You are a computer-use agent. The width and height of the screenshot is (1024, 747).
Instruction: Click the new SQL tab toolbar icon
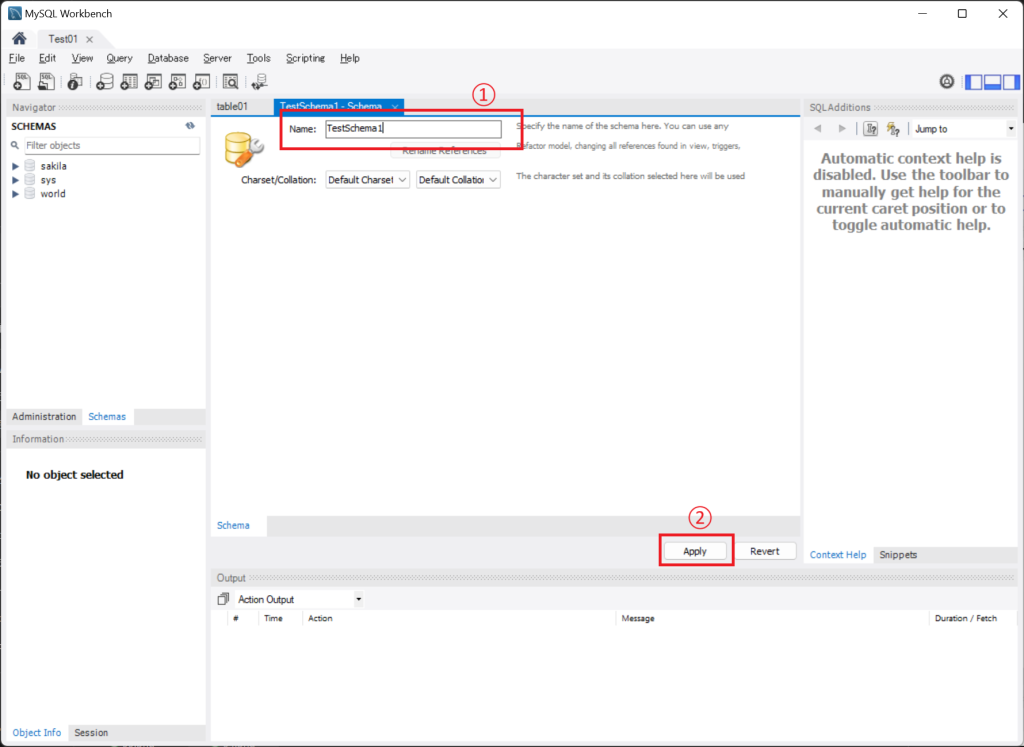point(21,82)
